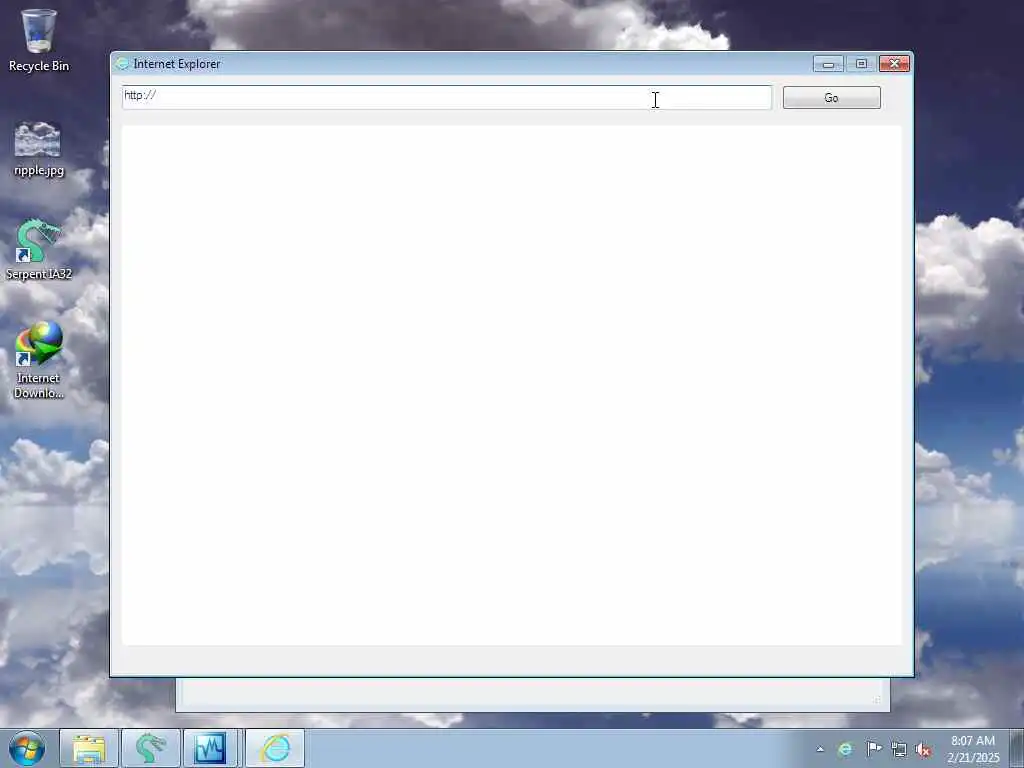Image resolution: width=1024 pixels, height=768 pixels.
Task: Maximize the Internet Explorer window
Action: point(861,64)
